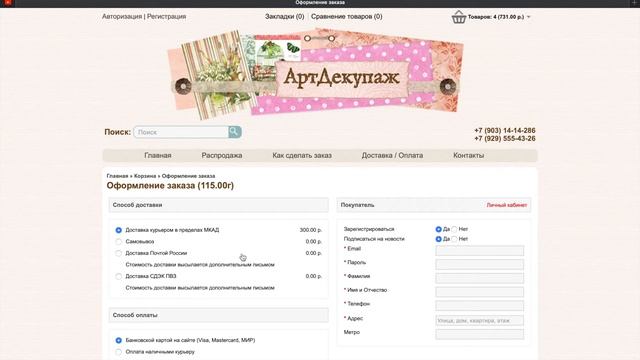Open the Личный кабинет link
The width and height of the screenshot is (640, 360).
507,205
